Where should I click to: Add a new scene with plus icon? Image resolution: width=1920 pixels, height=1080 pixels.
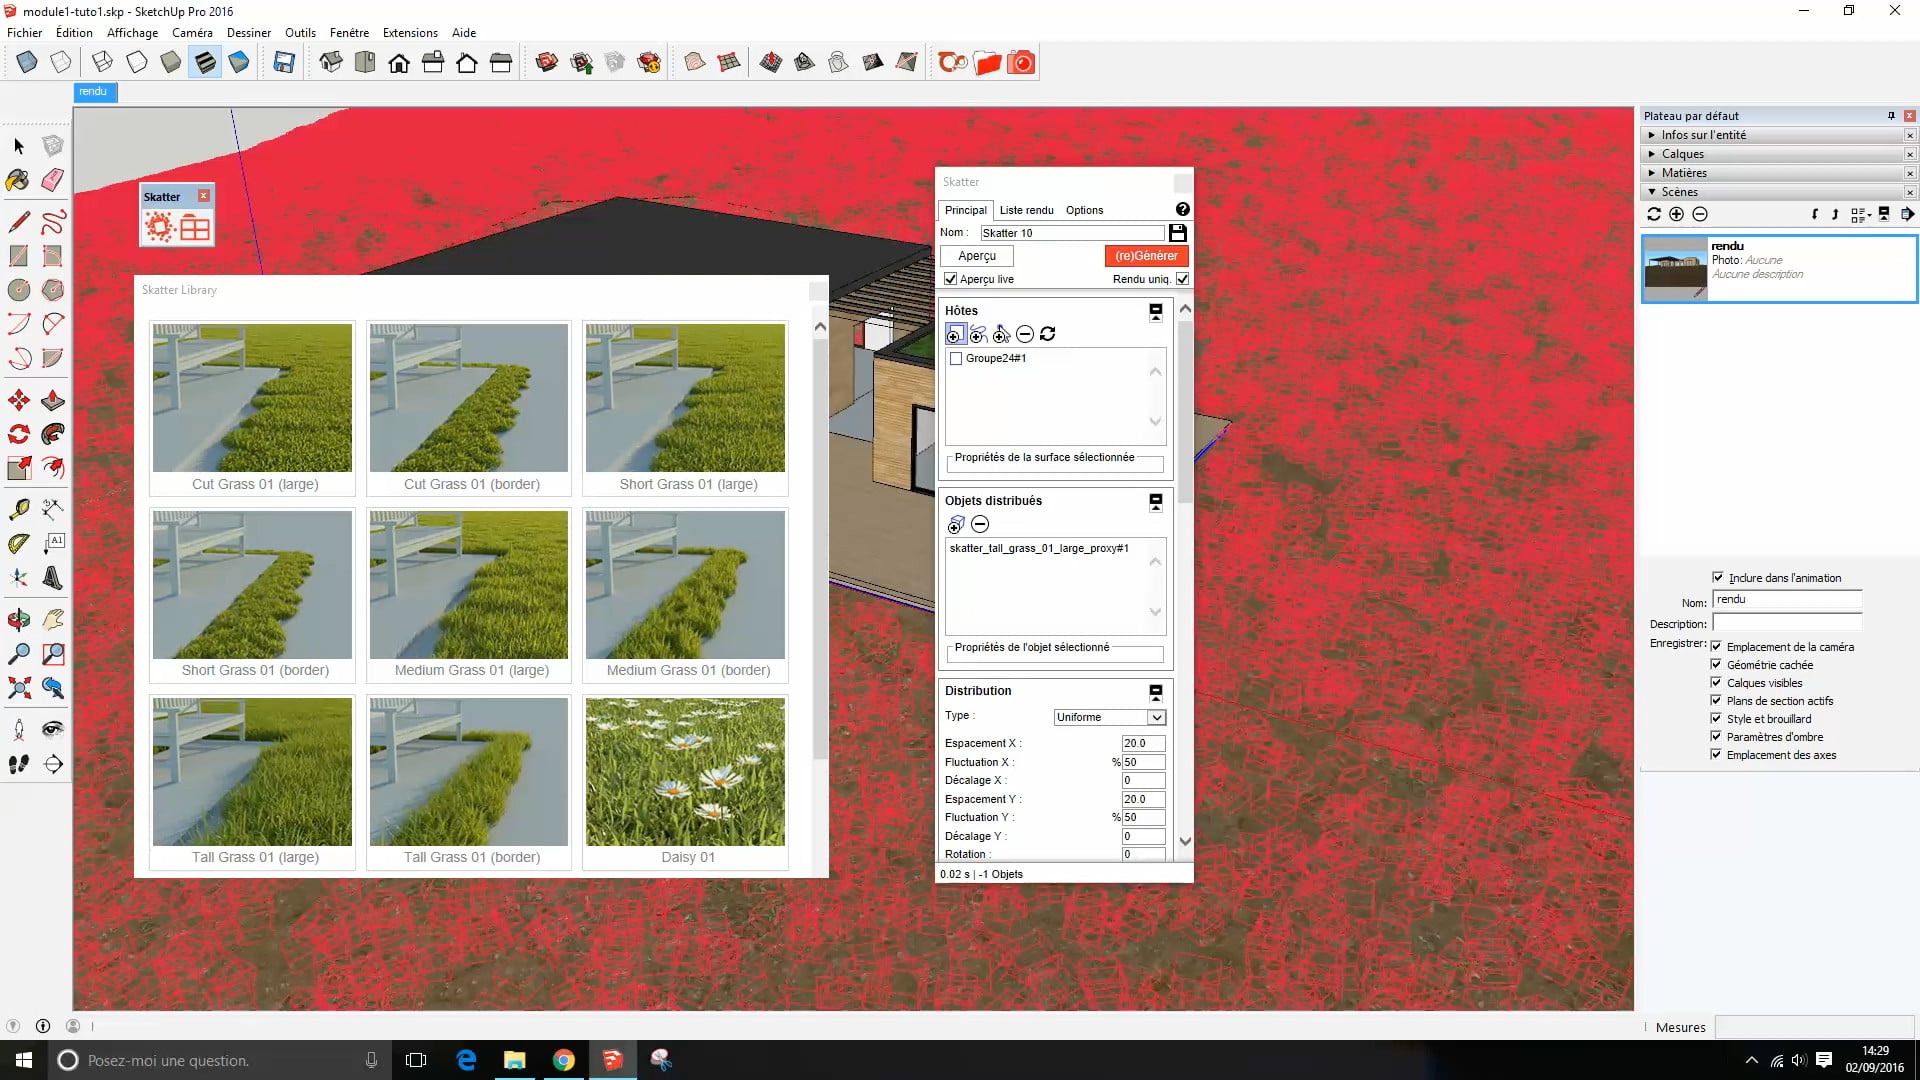point(1677,214)
